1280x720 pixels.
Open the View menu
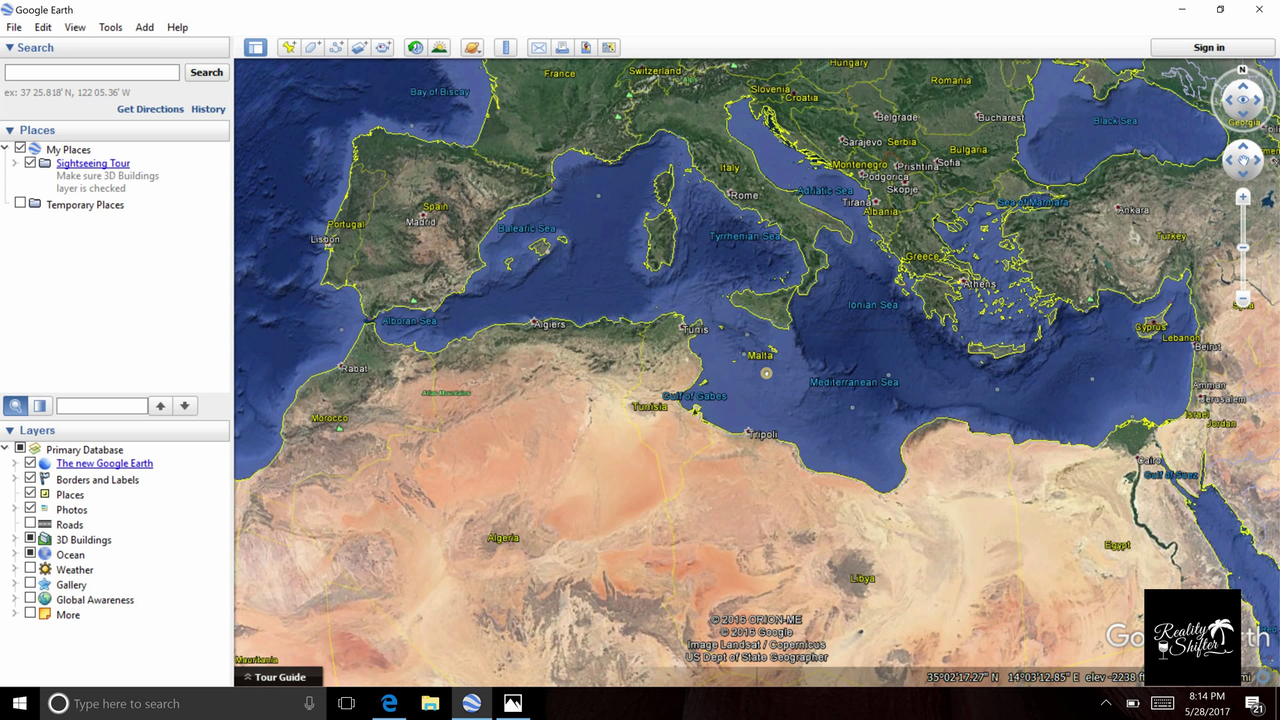pyautogui.click(x=75, y=27)
